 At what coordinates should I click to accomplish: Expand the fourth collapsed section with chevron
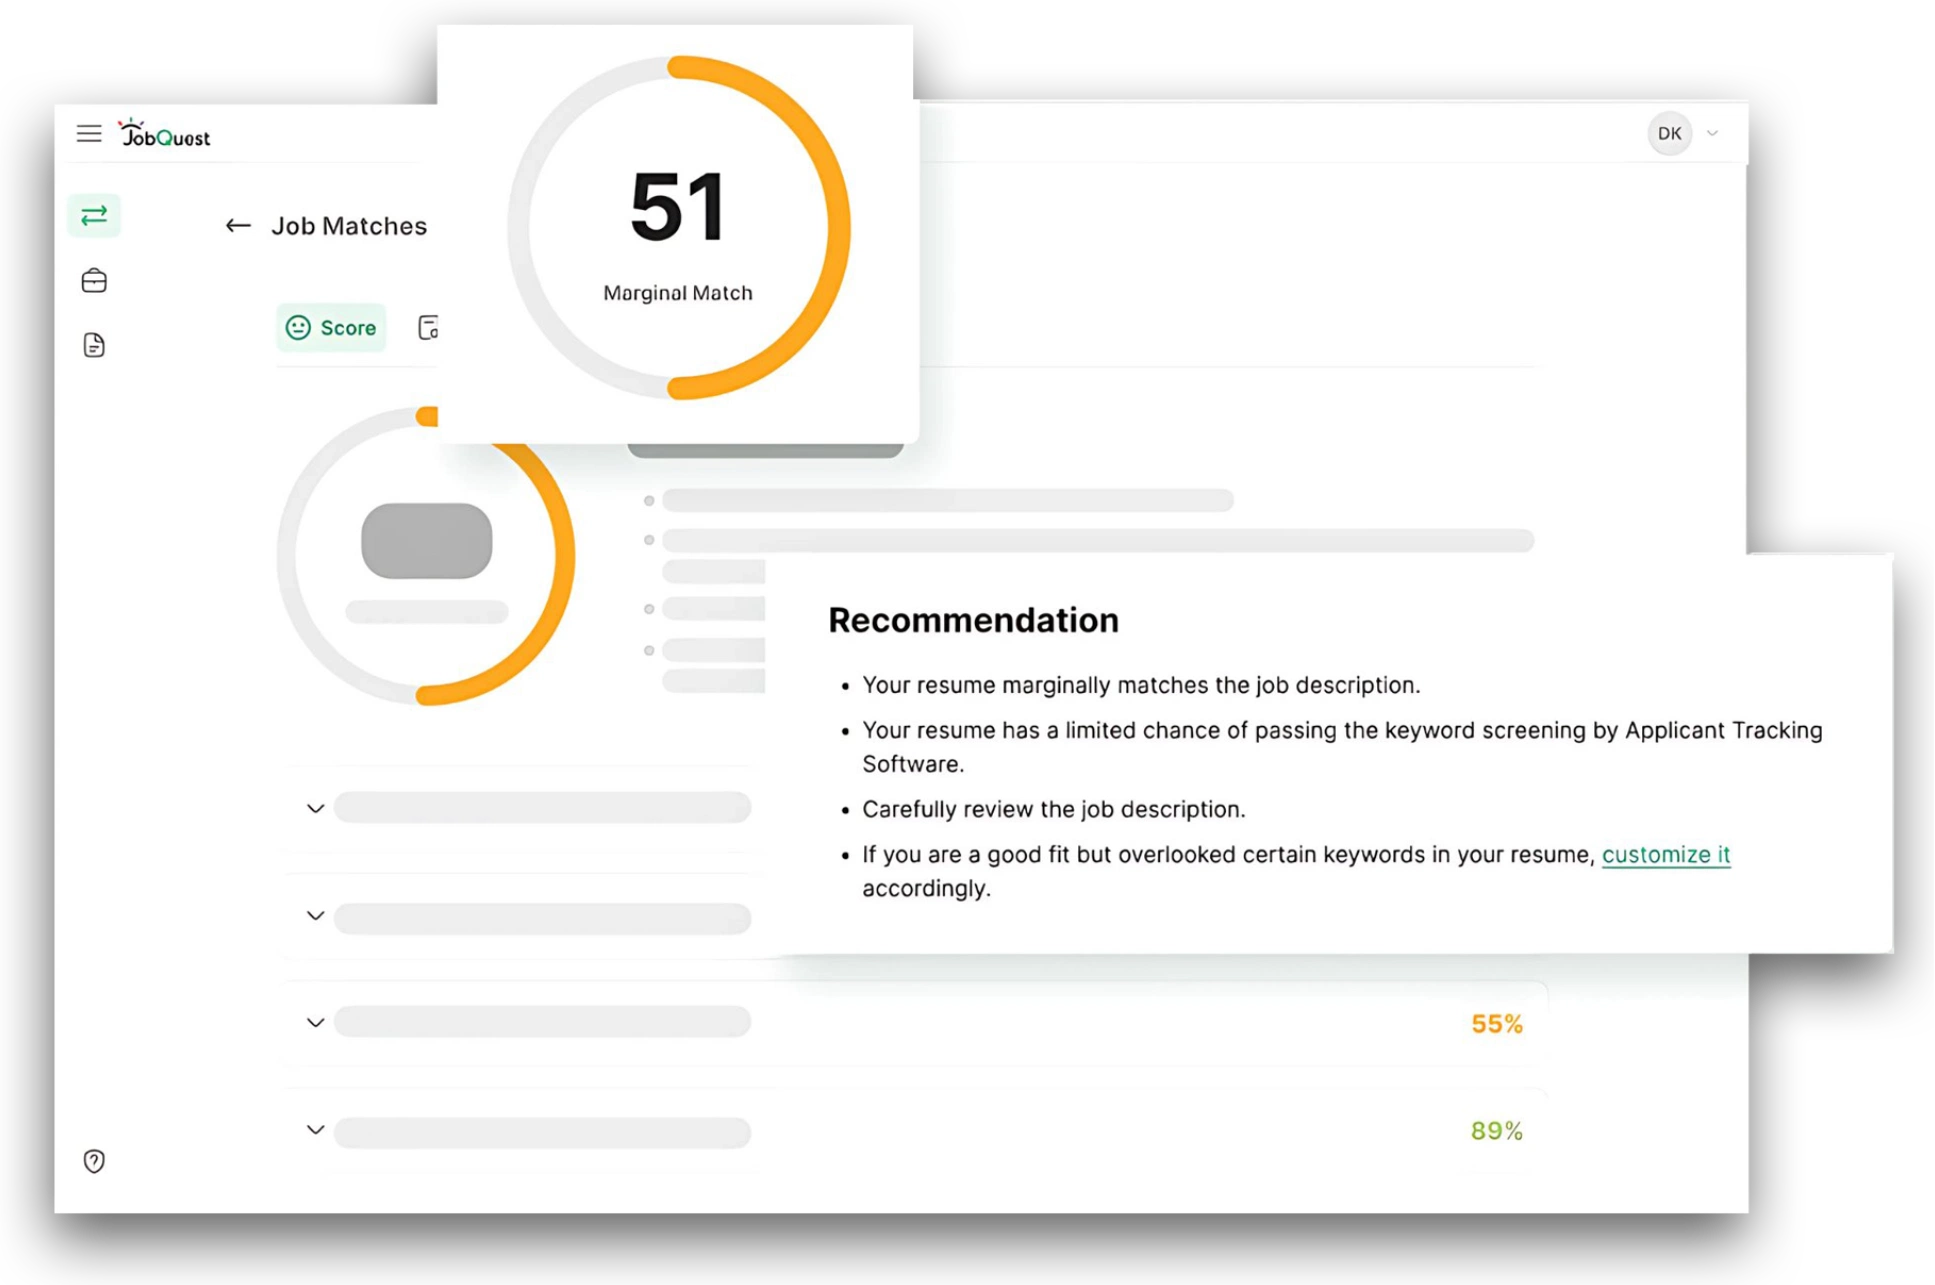pyautogui.click(x=317, y=1130)
